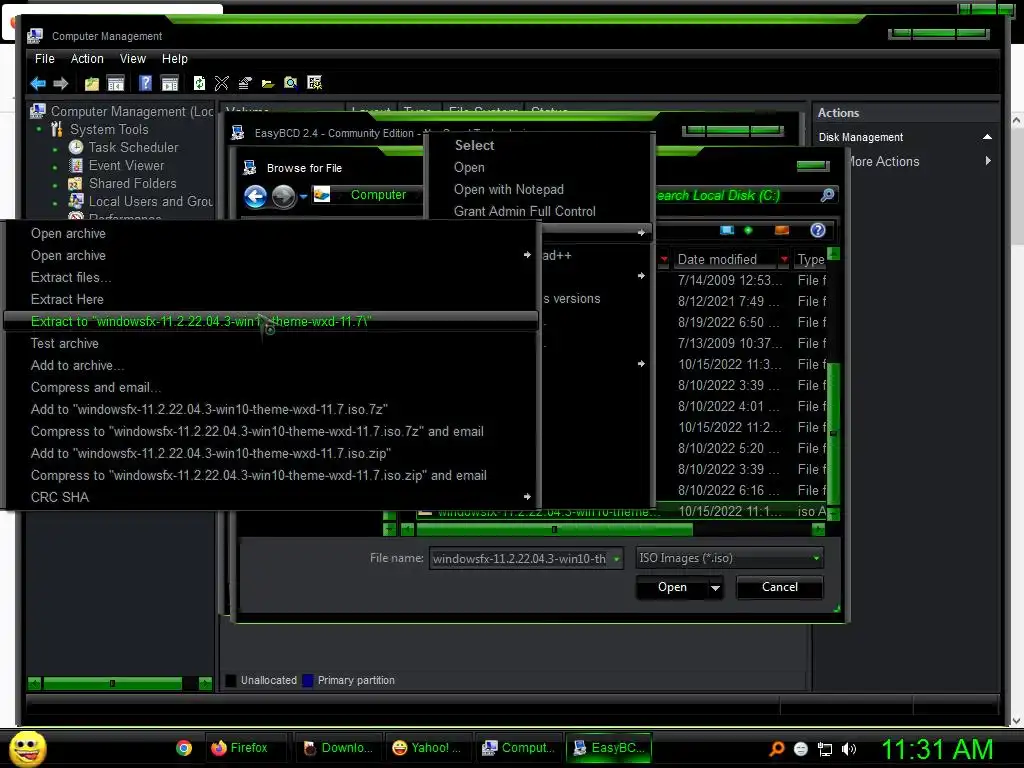This screenshot has width=1024, height=768.
Task: Switch to Comput... taskbar button
Action: click(x=519, y=748)
